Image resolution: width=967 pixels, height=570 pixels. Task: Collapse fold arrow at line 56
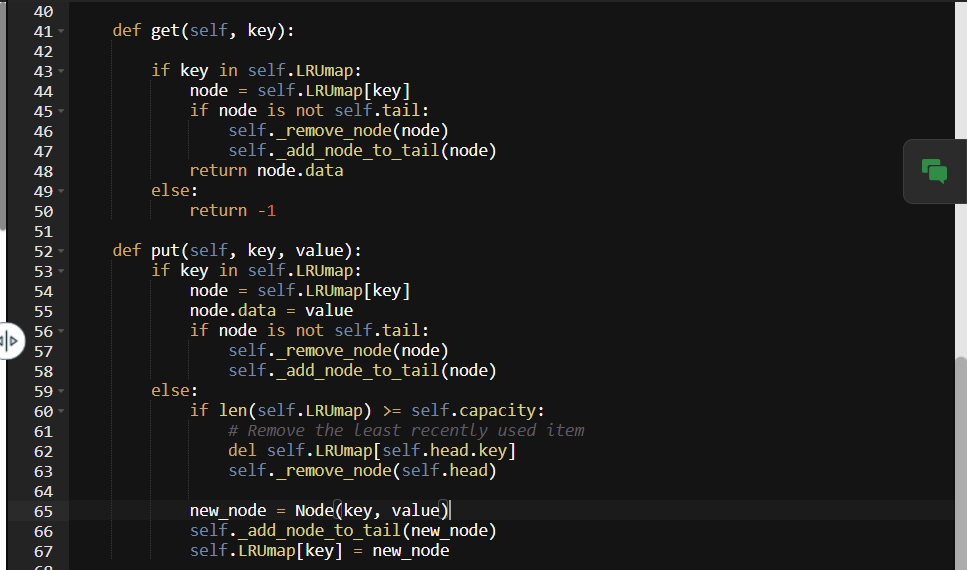pos(61,331)
